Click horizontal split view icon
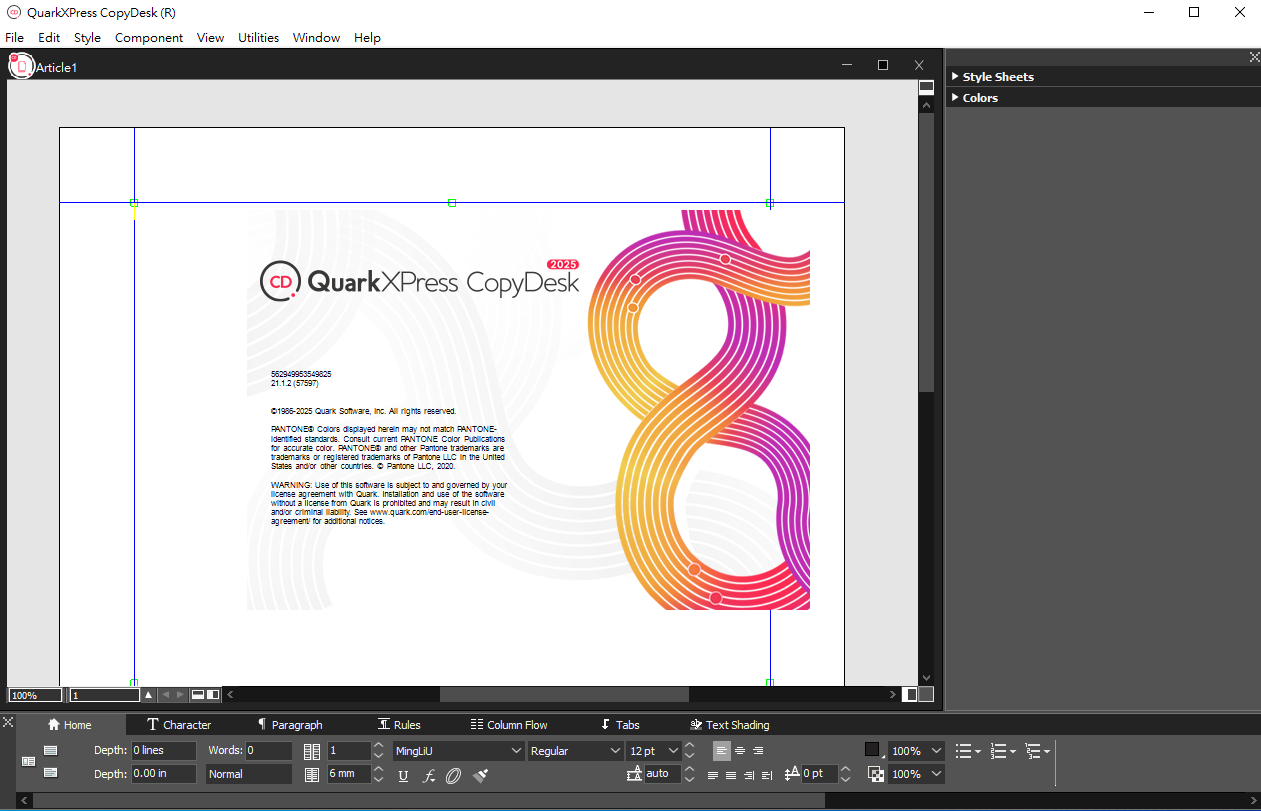Screen dimensions: 1261x811 pos(198,694)
